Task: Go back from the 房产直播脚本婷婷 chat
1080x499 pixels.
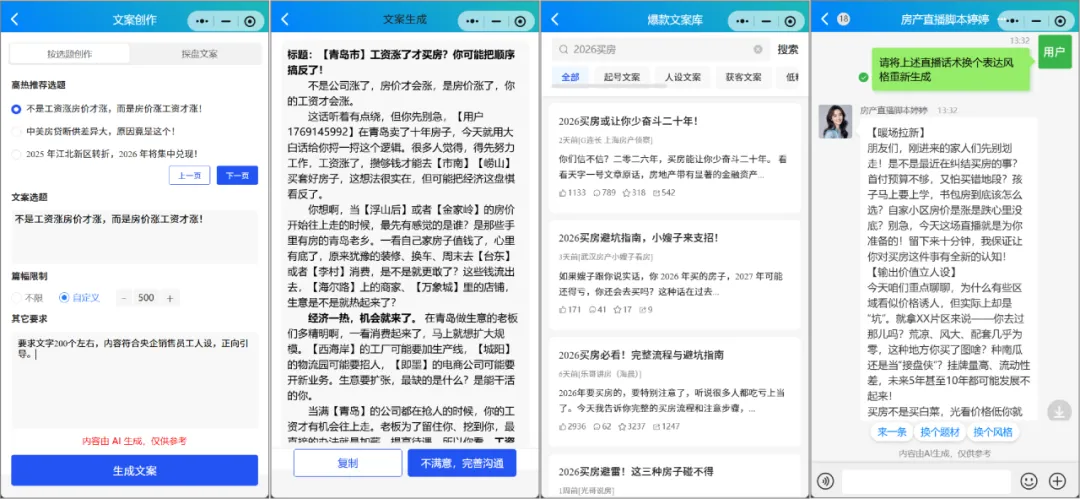Action: (824, 20)
